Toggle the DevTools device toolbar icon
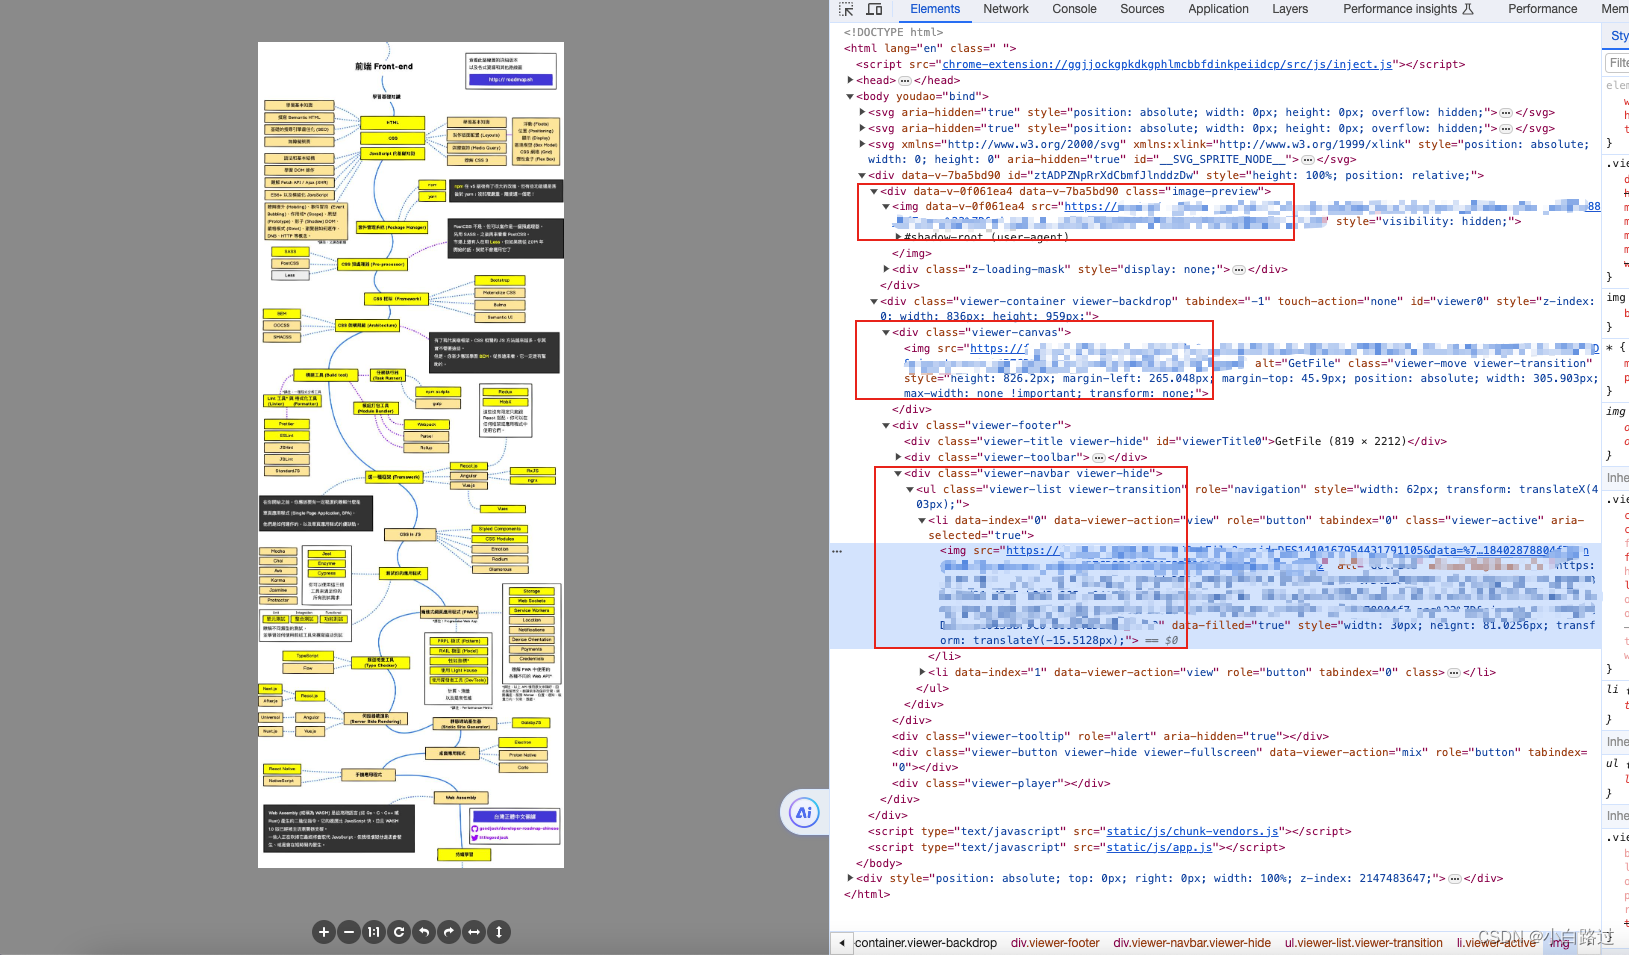Image resolution: width=1629 pixels, height=955 pixels. point(874,9)
